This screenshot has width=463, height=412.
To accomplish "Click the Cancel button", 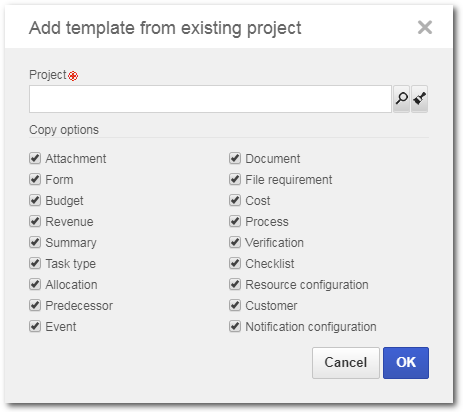I will coord(346,363).
